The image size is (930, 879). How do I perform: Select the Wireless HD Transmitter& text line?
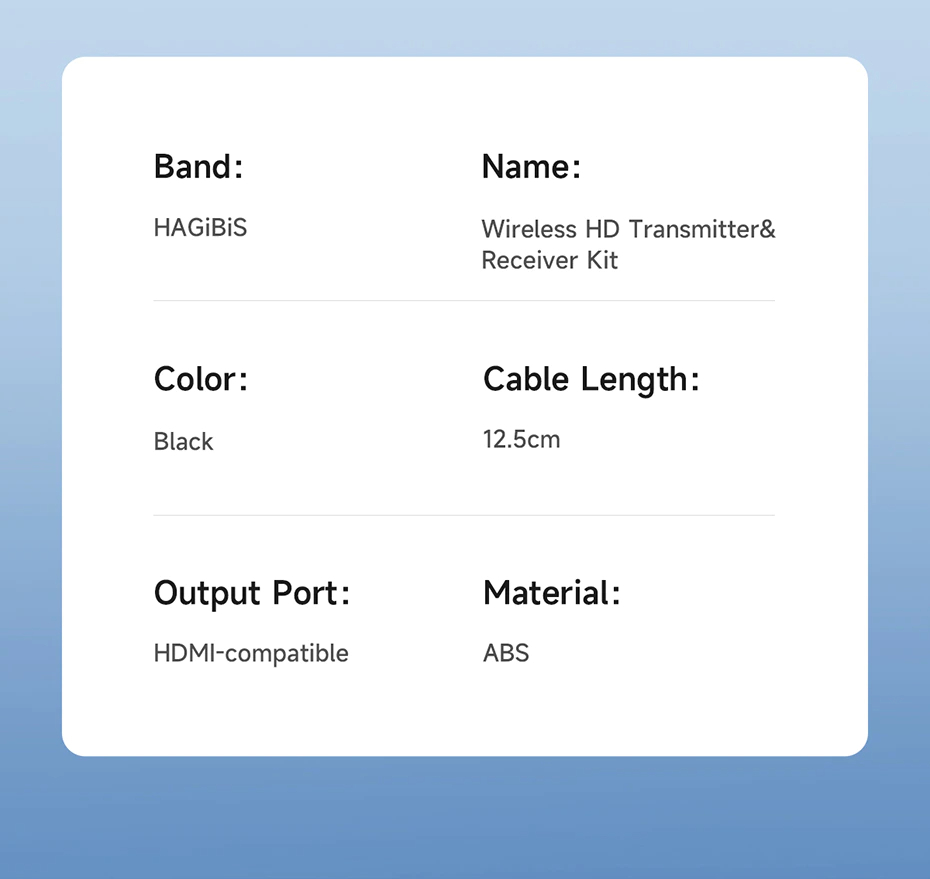(628, 229)
